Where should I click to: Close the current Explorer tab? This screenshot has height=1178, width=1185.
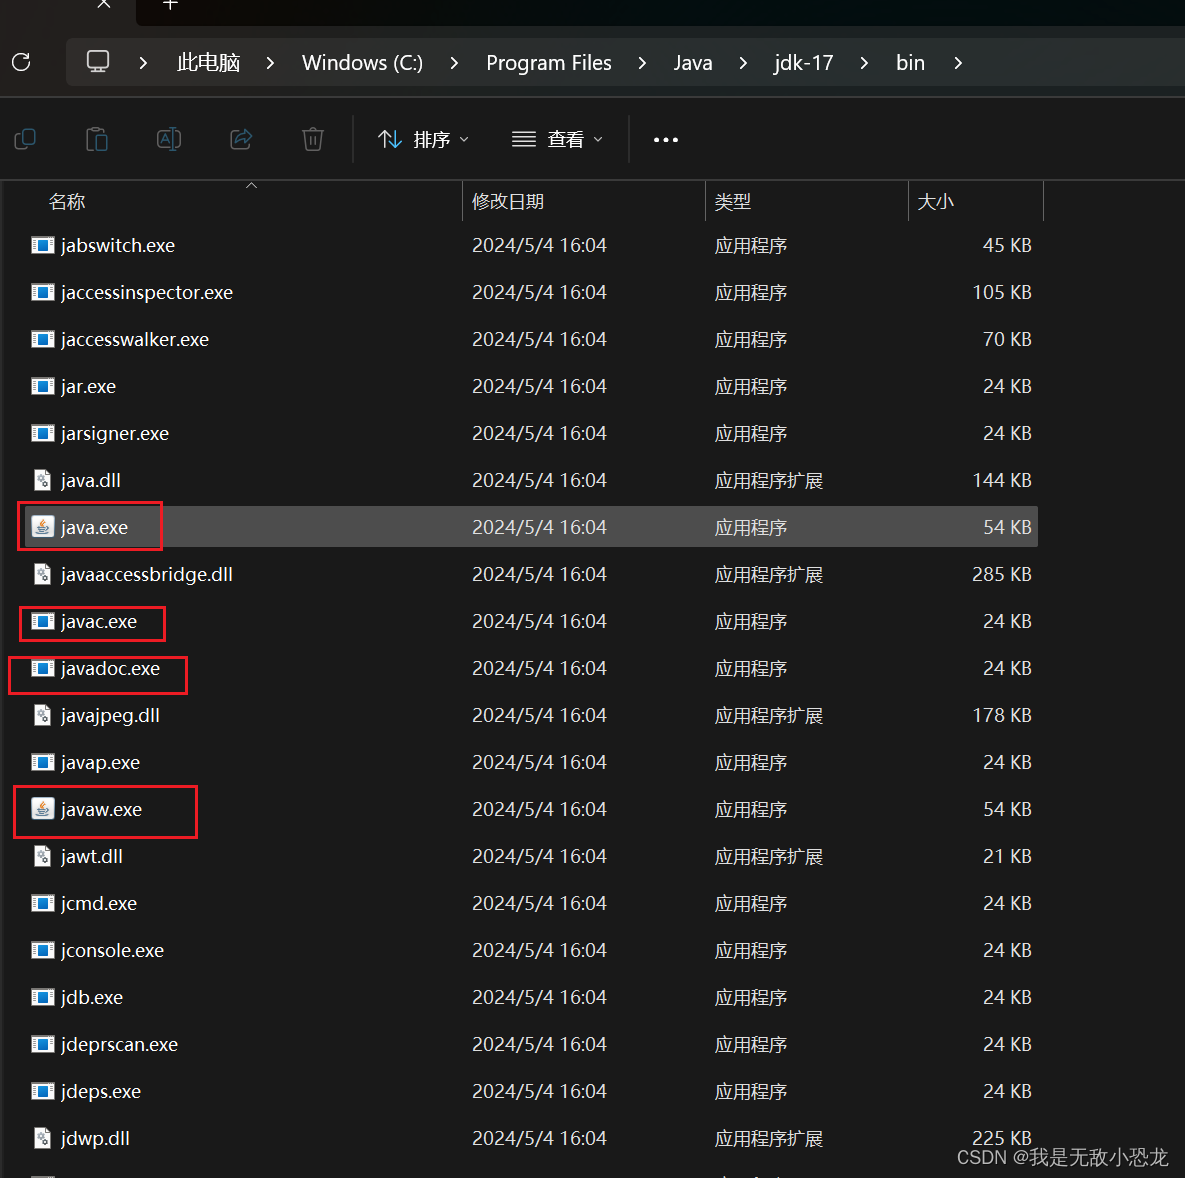(104, 4)
